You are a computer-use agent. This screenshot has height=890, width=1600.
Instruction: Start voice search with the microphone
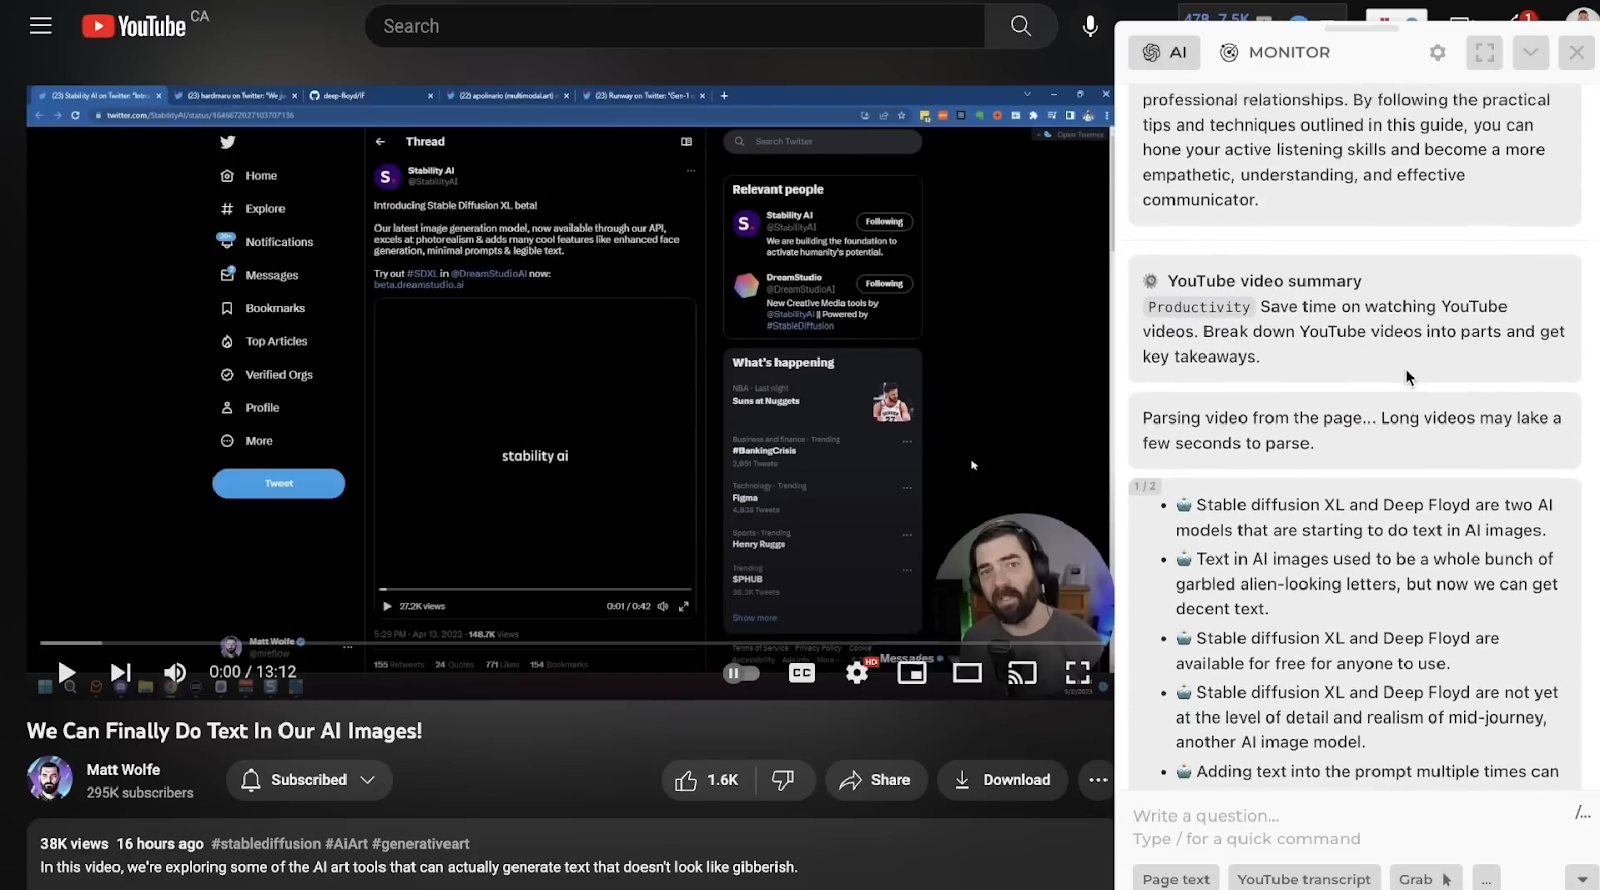tap(1090, 26)
